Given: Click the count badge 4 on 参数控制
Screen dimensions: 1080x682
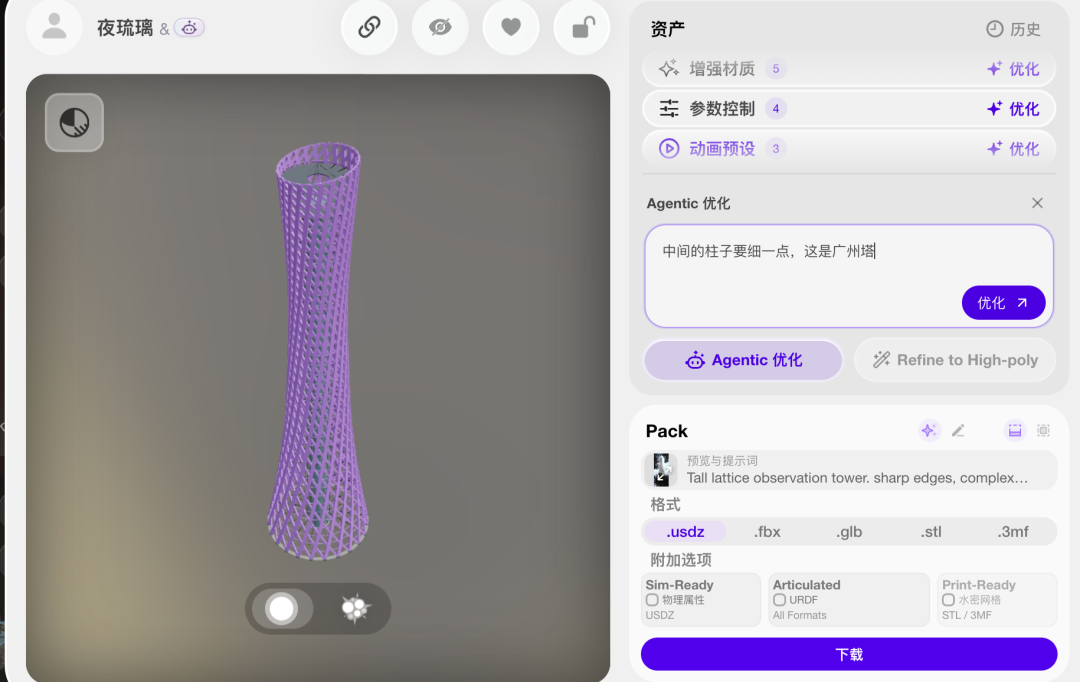Looking at the screenshot, I should (x=776, y=109).
